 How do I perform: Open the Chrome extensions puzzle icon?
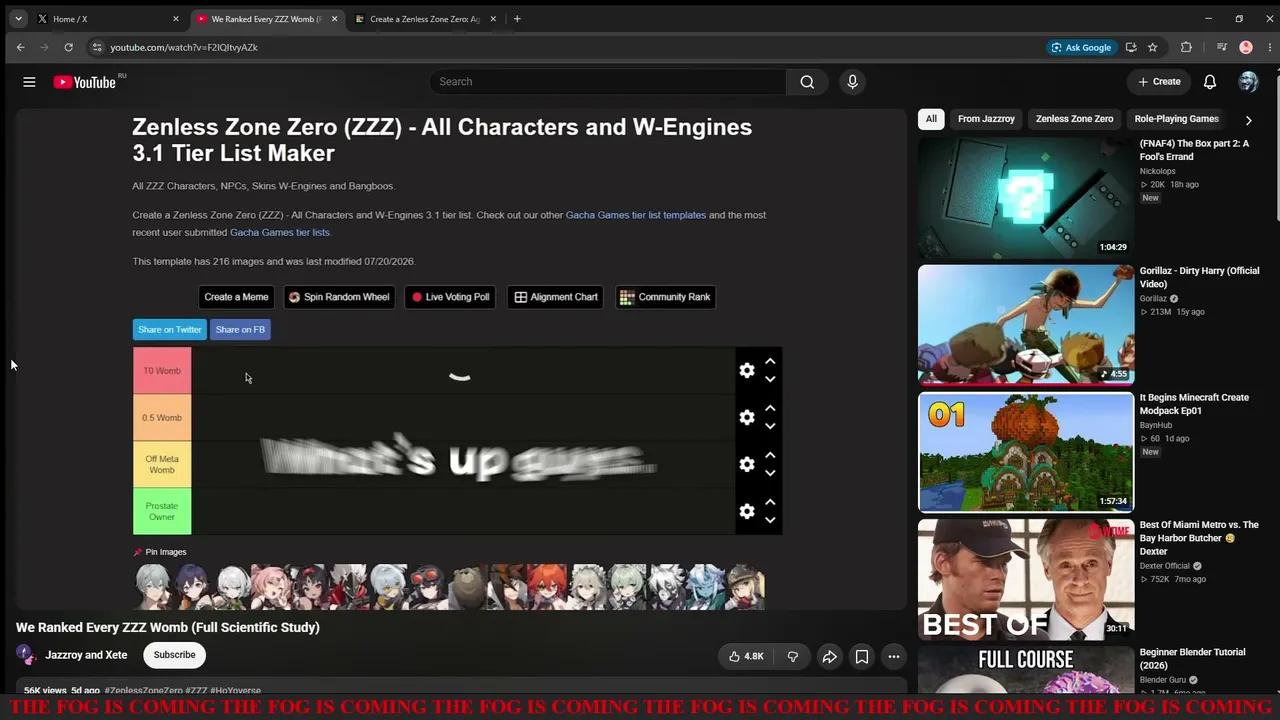click(1186, 47)
